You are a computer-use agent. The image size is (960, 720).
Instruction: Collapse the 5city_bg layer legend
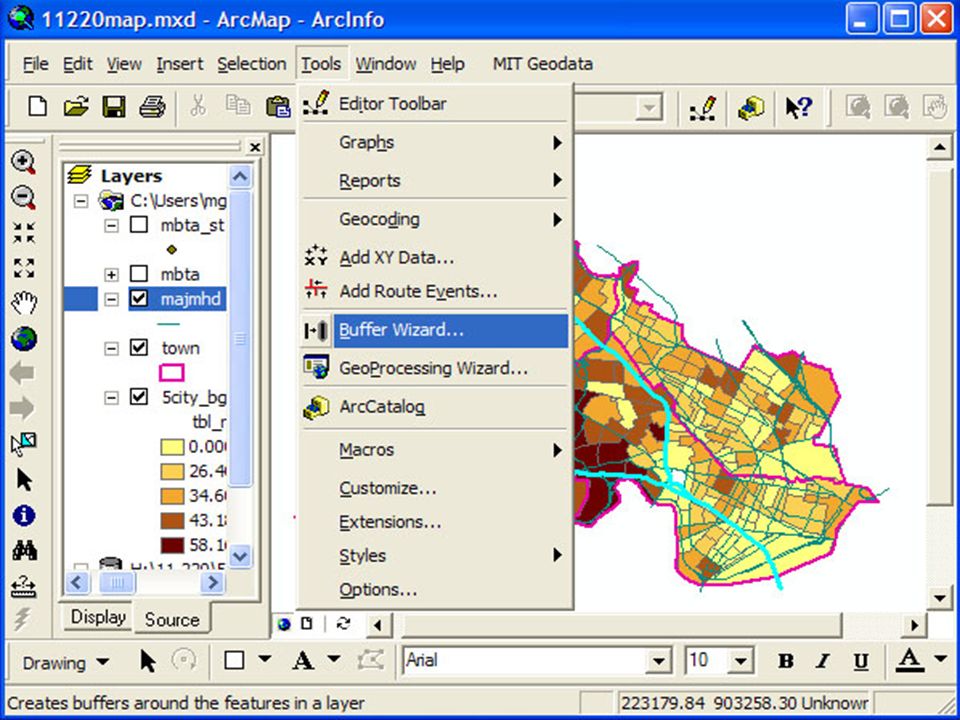click(111, 398)
